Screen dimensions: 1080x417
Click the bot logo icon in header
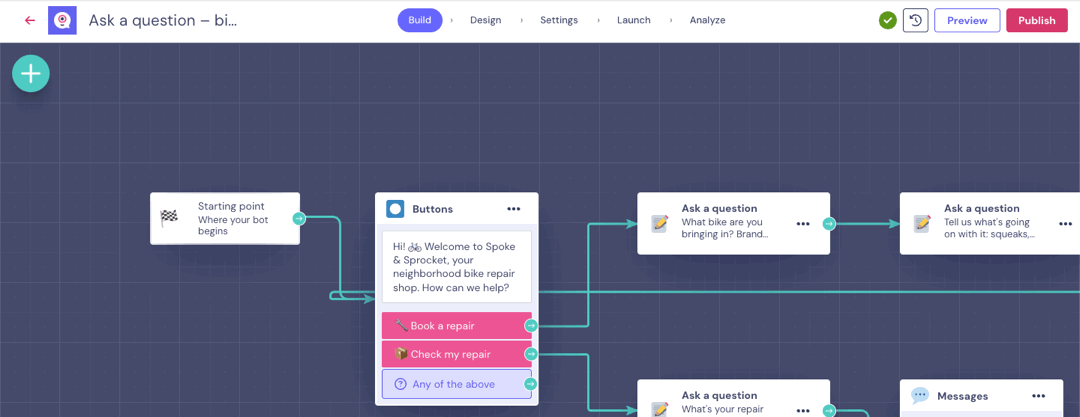tap(62, 21)
